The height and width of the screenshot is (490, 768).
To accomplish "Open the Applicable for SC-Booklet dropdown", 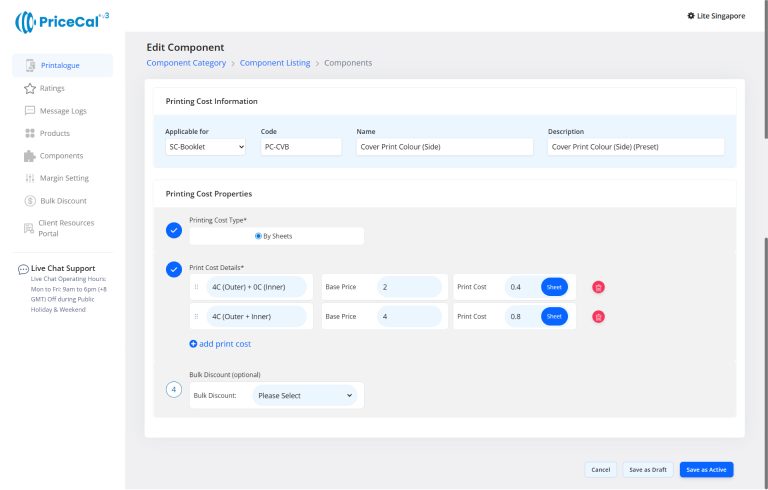I will click(206, 147).
